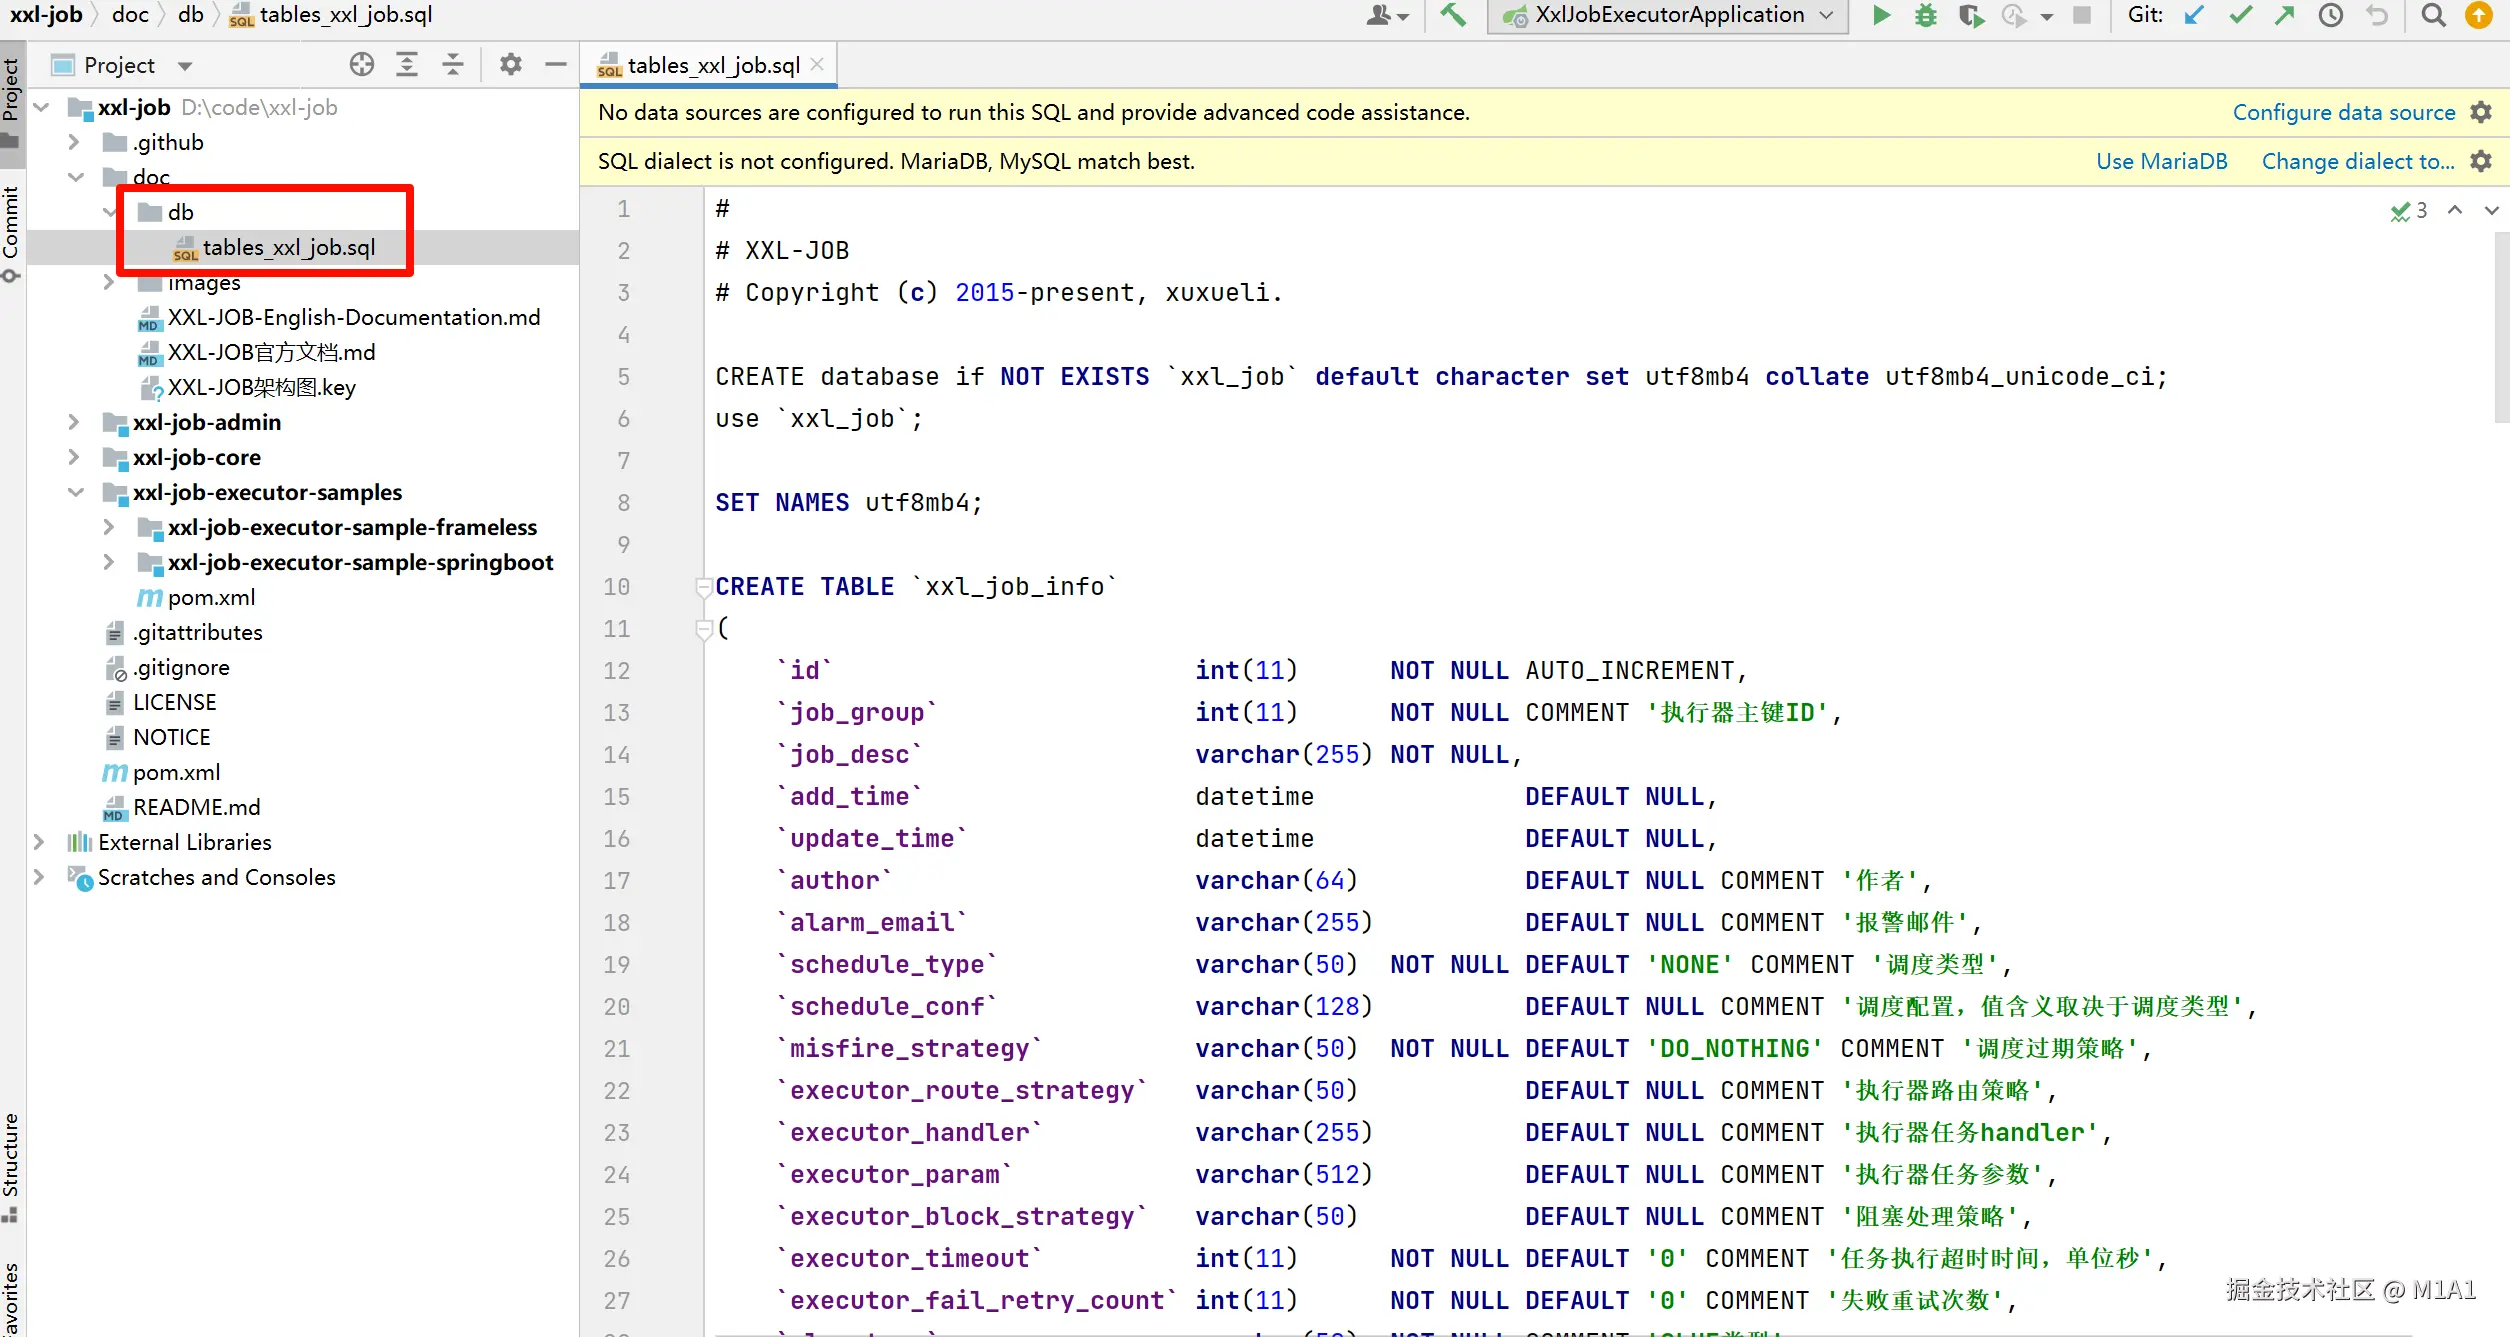Collapse all in the Project panel

pos(453,65)
